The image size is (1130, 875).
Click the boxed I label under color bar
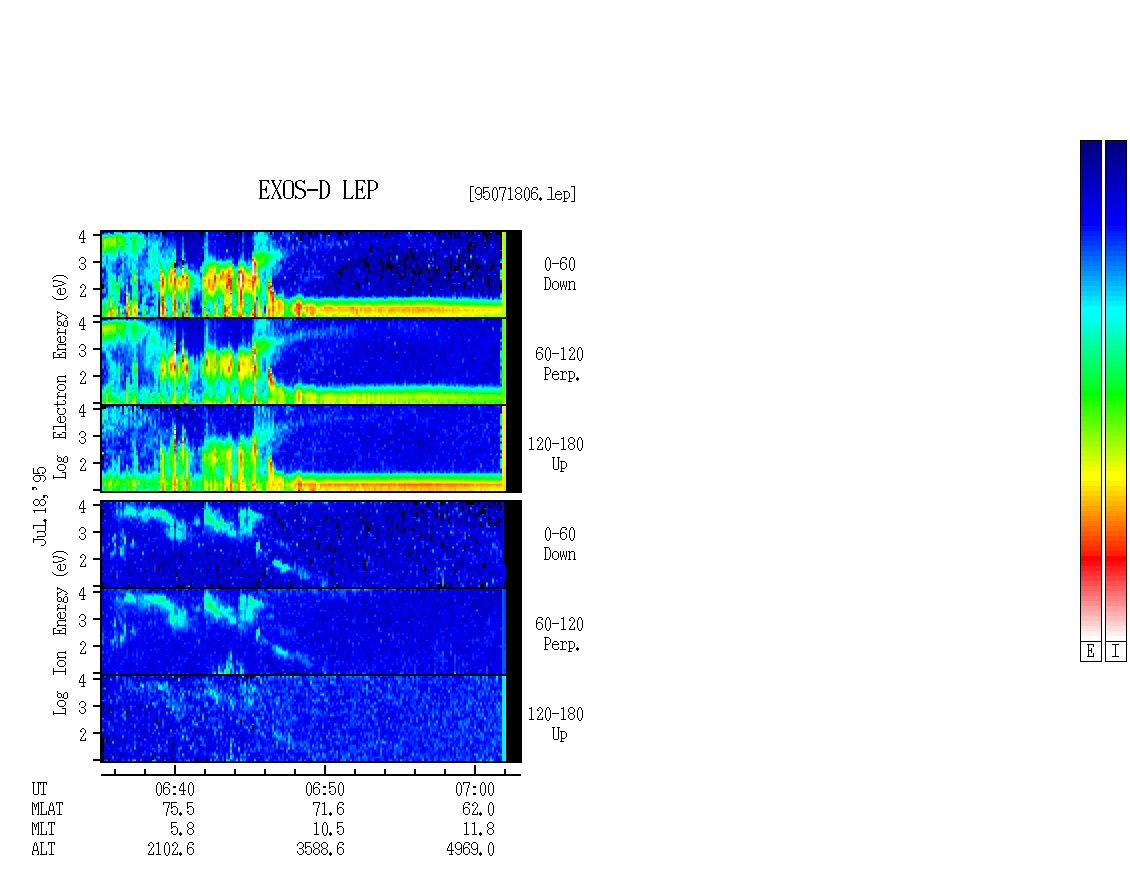tap(1116, 651)
